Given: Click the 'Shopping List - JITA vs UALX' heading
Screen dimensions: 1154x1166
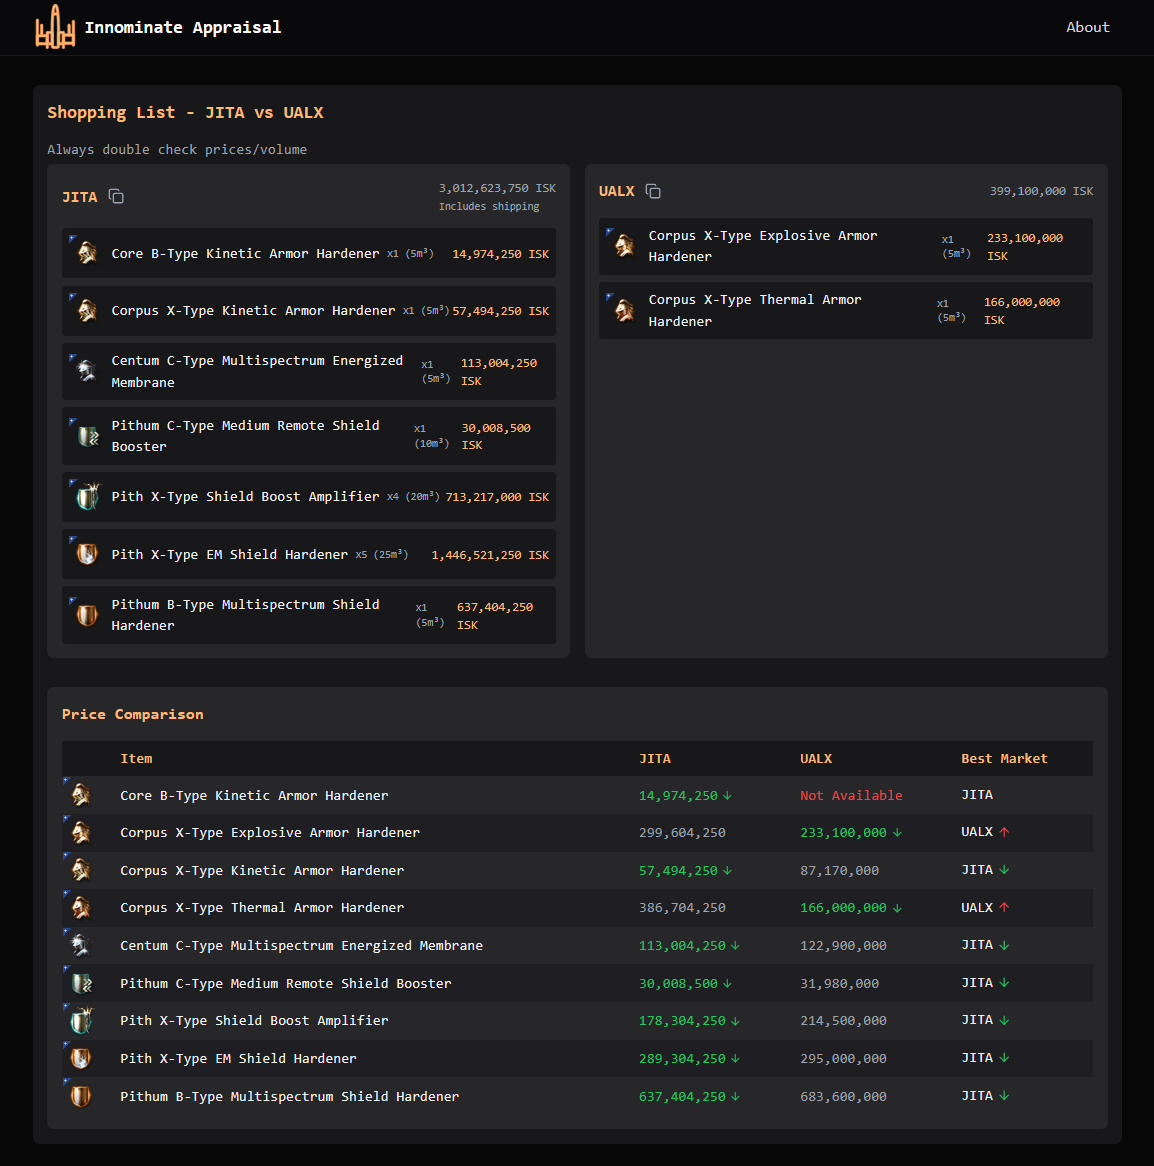Looking at the screenshot, I should (185, 112).
